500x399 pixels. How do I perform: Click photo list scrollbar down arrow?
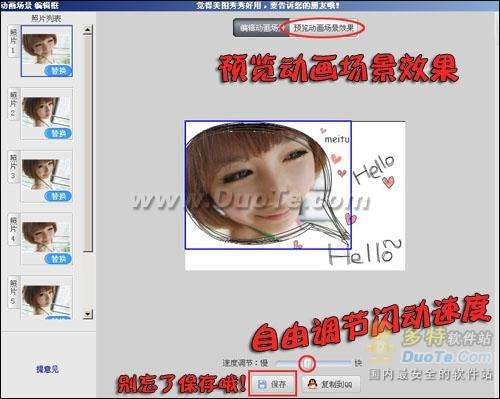tap(88, 314)
